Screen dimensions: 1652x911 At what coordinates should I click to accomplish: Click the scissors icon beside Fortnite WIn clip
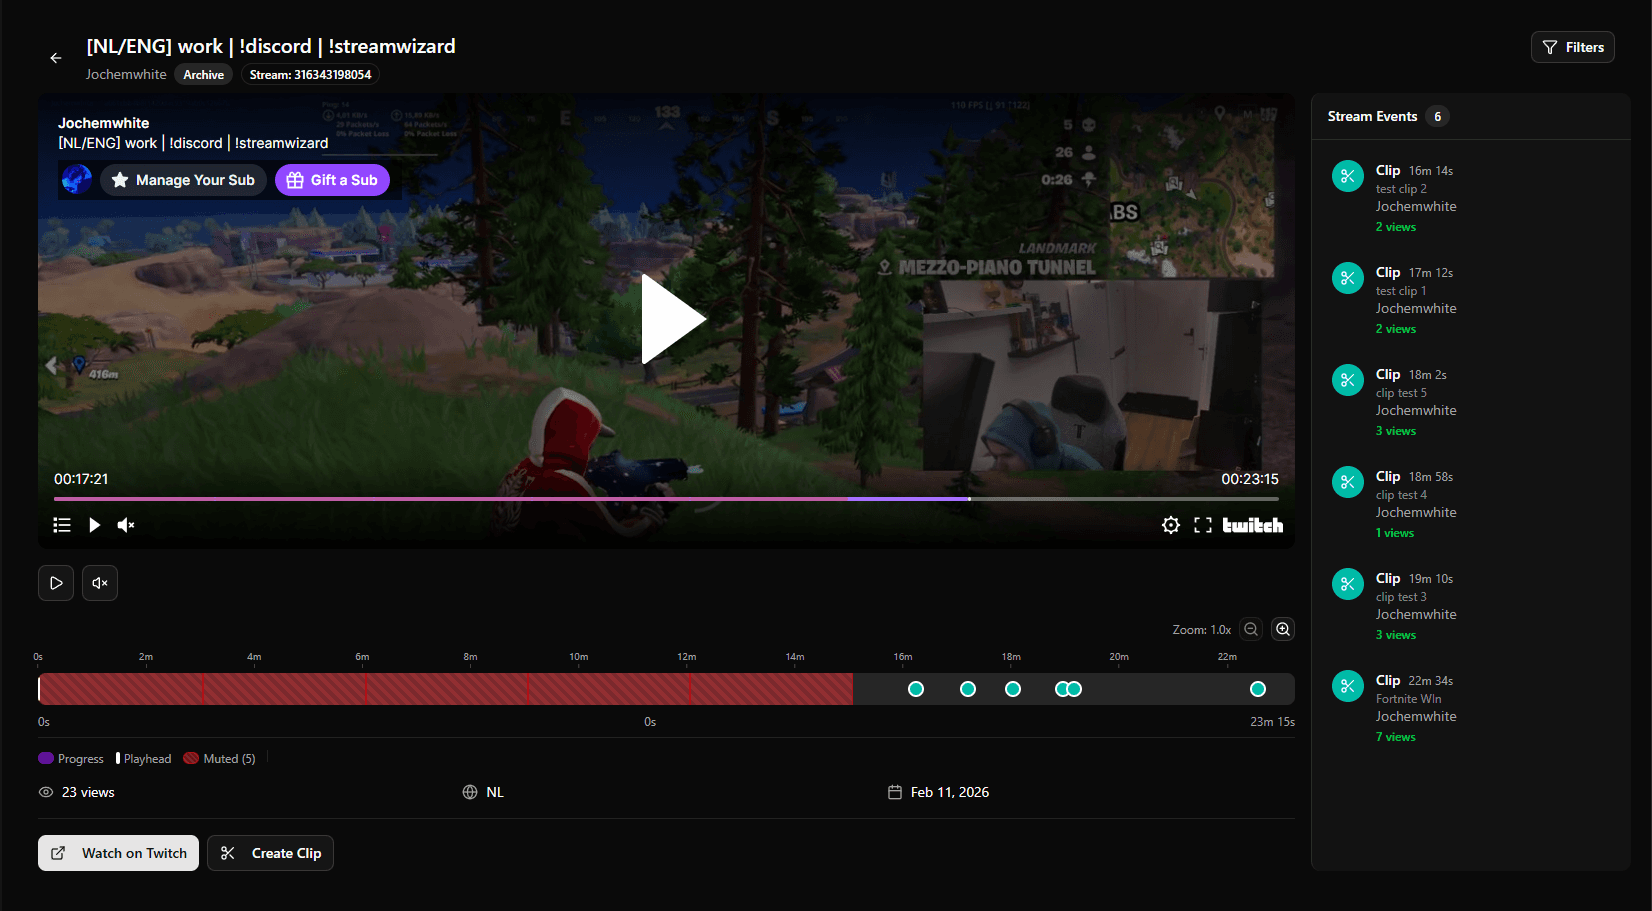(1347, 686)
